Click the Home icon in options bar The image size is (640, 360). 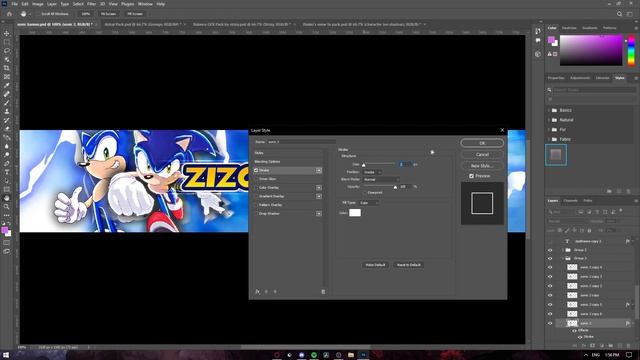(9, 14)
